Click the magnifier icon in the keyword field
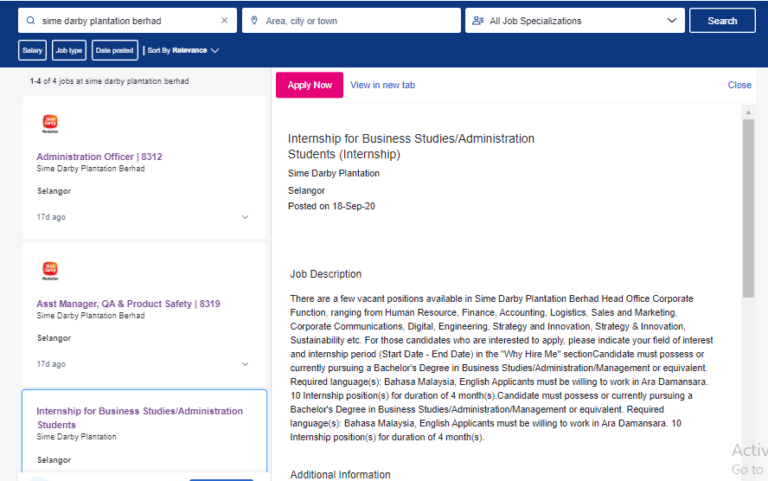Screen dimensions: 768x481 coord(30,20)
